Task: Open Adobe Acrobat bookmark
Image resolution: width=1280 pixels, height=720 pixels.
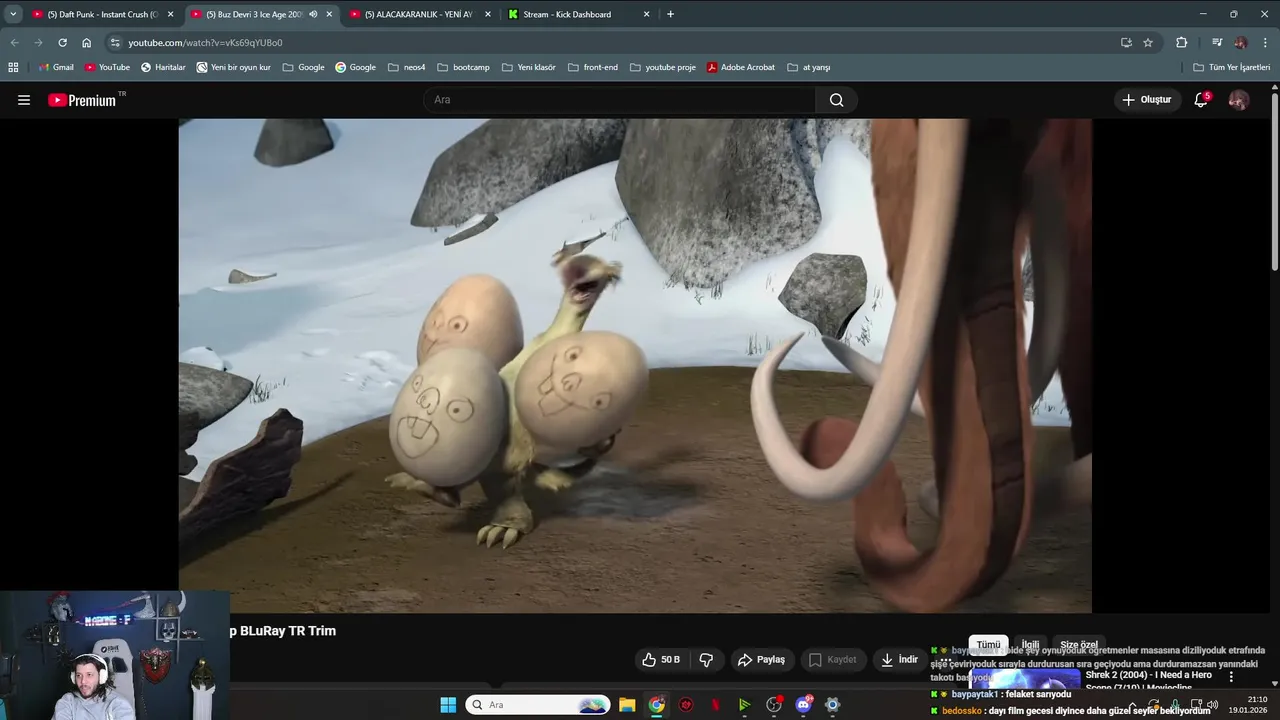Action: pyautogui.click(x=740, y=67)
